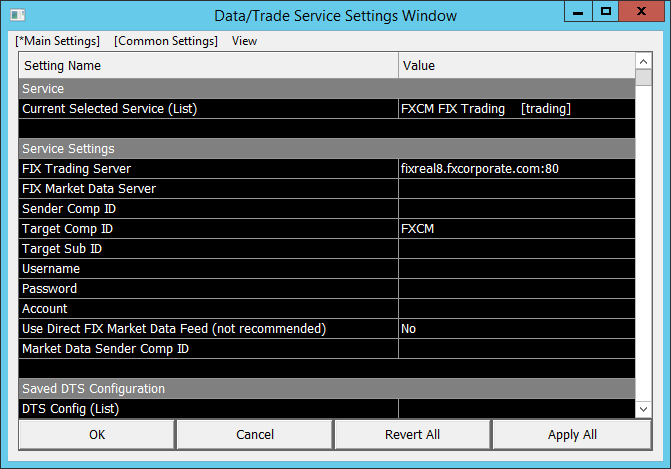Open the DTS Config list value
This screenshot has height=469, width=671.
click(517, 409)
